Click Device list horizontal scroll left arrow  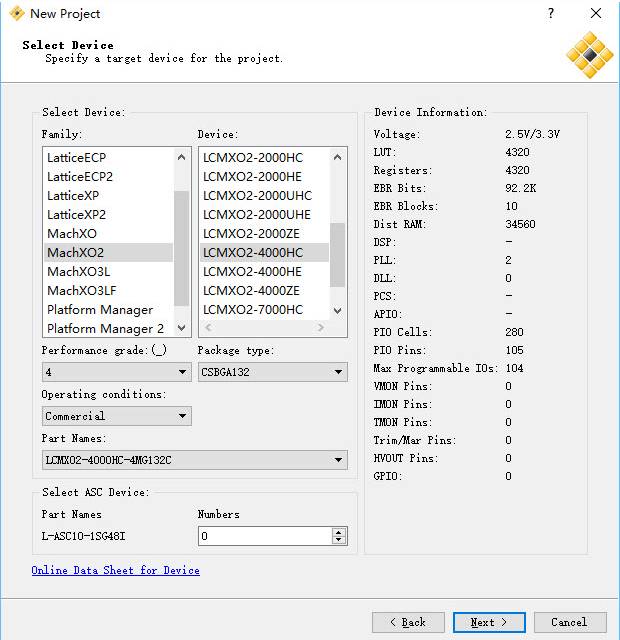coord(208,327)
